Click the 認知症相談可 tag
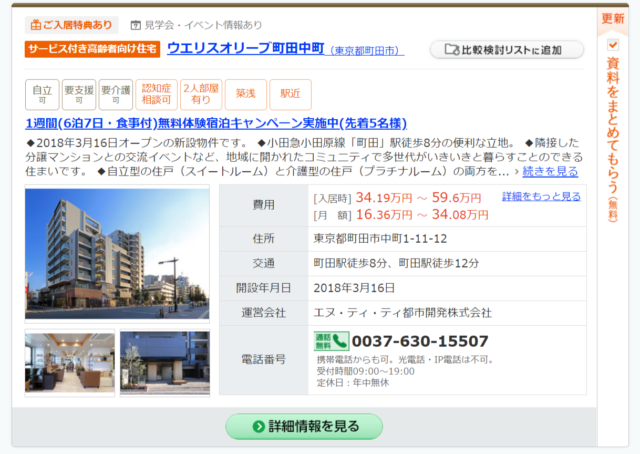The image size is (640, 454). 156,95
